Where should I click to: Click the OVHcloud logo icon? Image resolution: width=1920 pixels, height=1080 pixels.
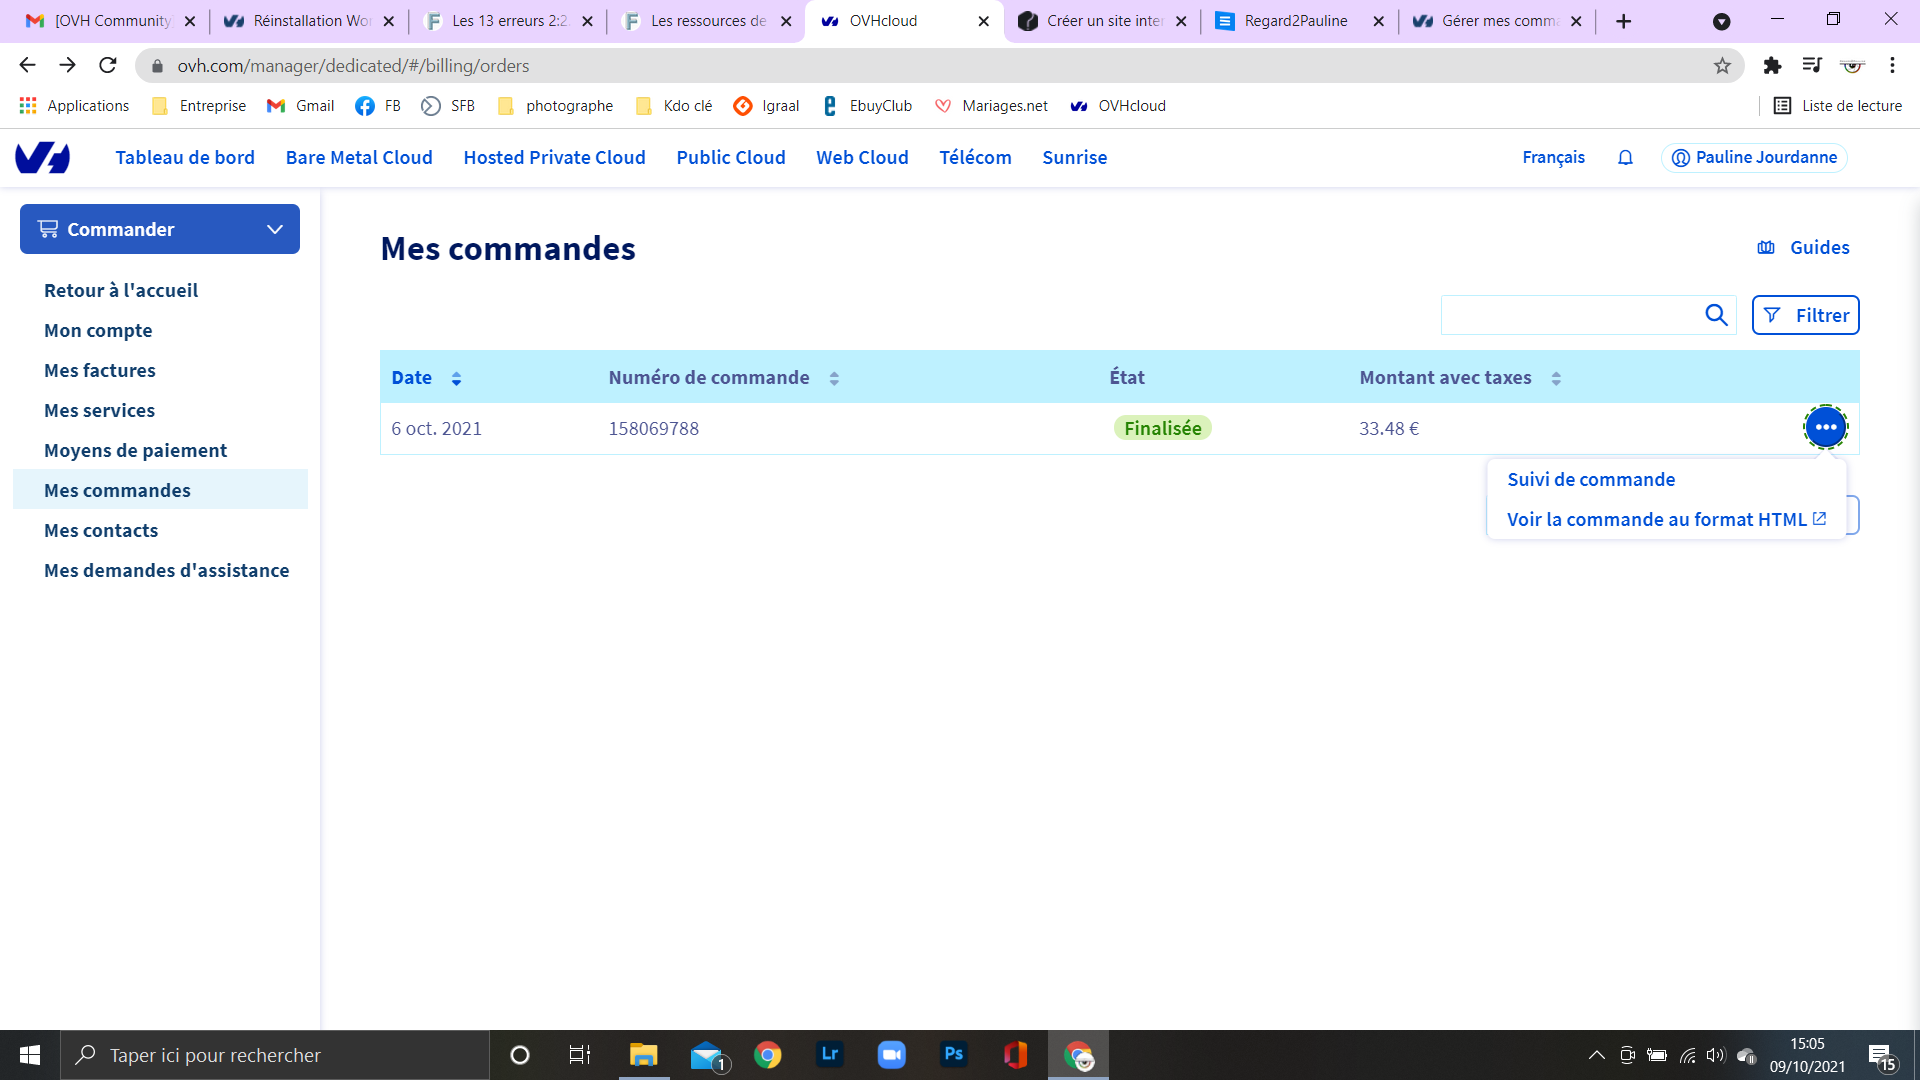(42, 158)
